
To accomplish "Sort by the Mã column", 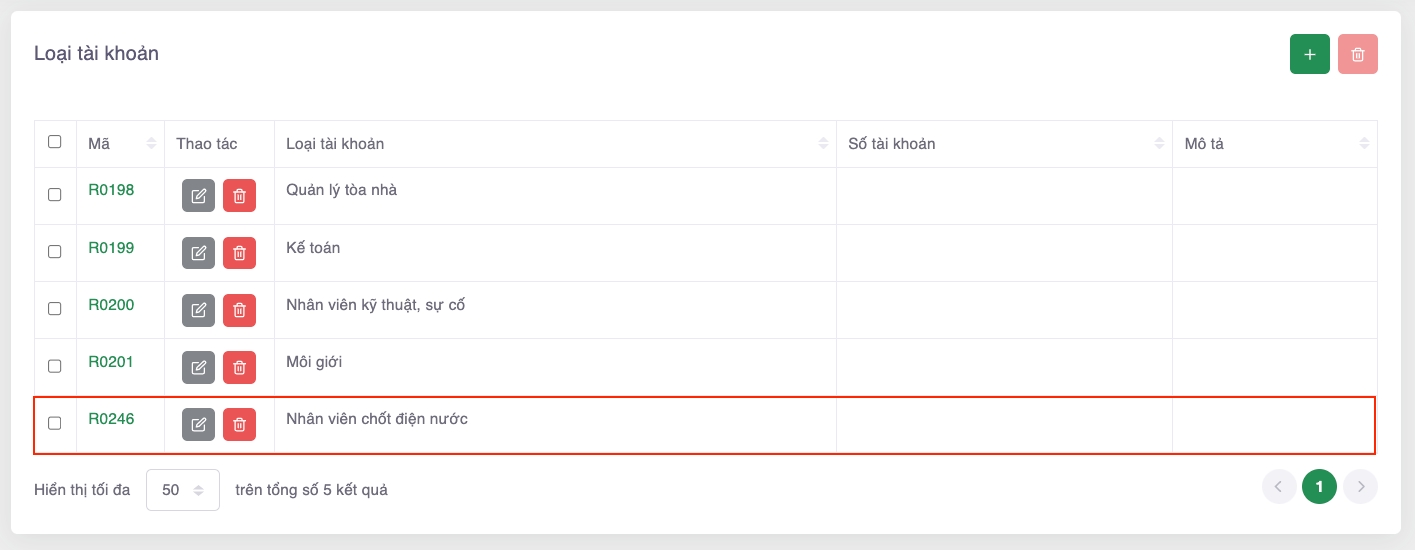I will (x=151, y=144).
